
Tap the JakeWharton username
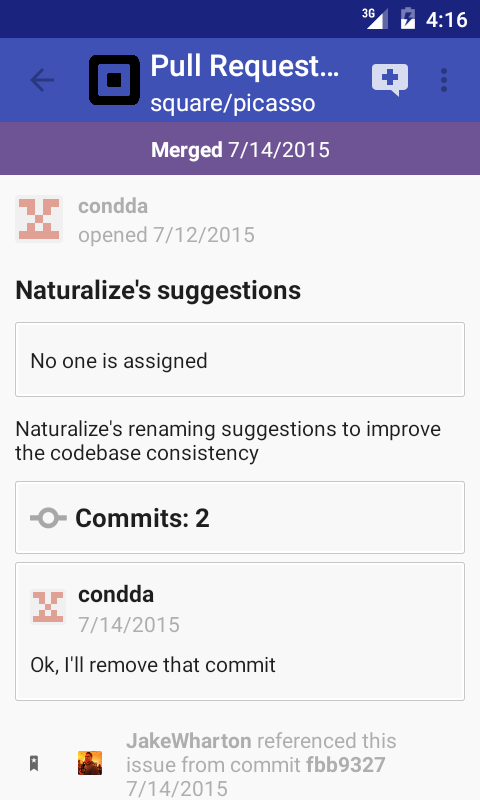tap(189, 741)
